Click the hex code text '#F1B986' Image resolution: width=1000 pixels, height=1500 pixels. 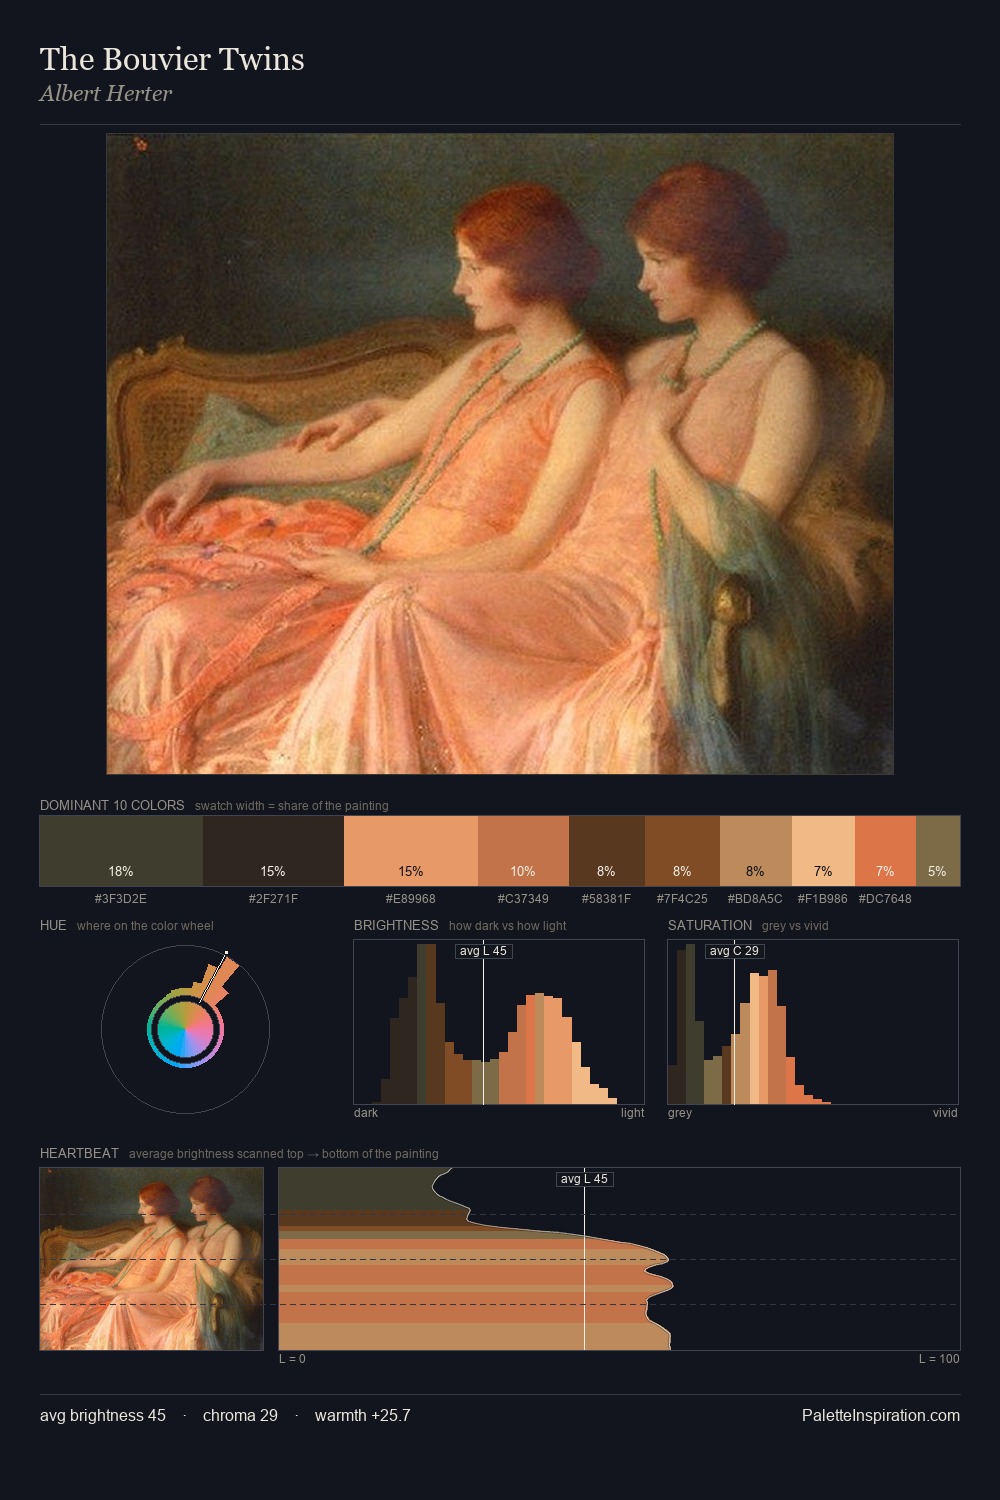click(823, 898)
